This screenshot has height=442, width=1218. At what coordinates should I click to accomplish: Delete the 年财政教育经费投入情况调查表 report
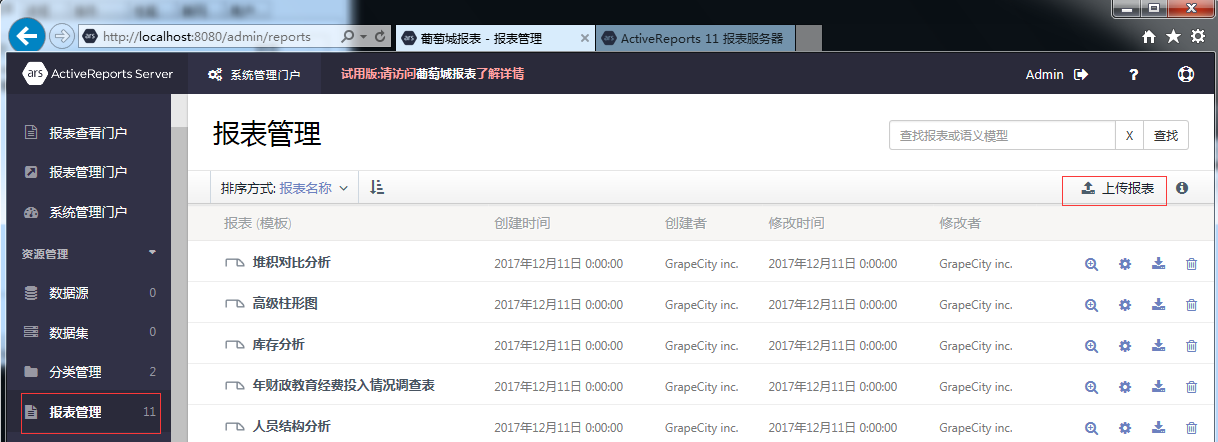click(x=1191, y=386)
